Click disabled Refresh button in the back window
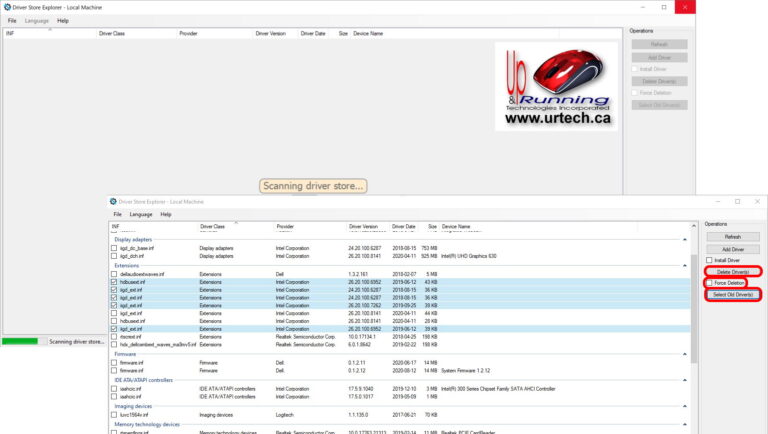Viewport: 768px width, 434px height. 659,44
